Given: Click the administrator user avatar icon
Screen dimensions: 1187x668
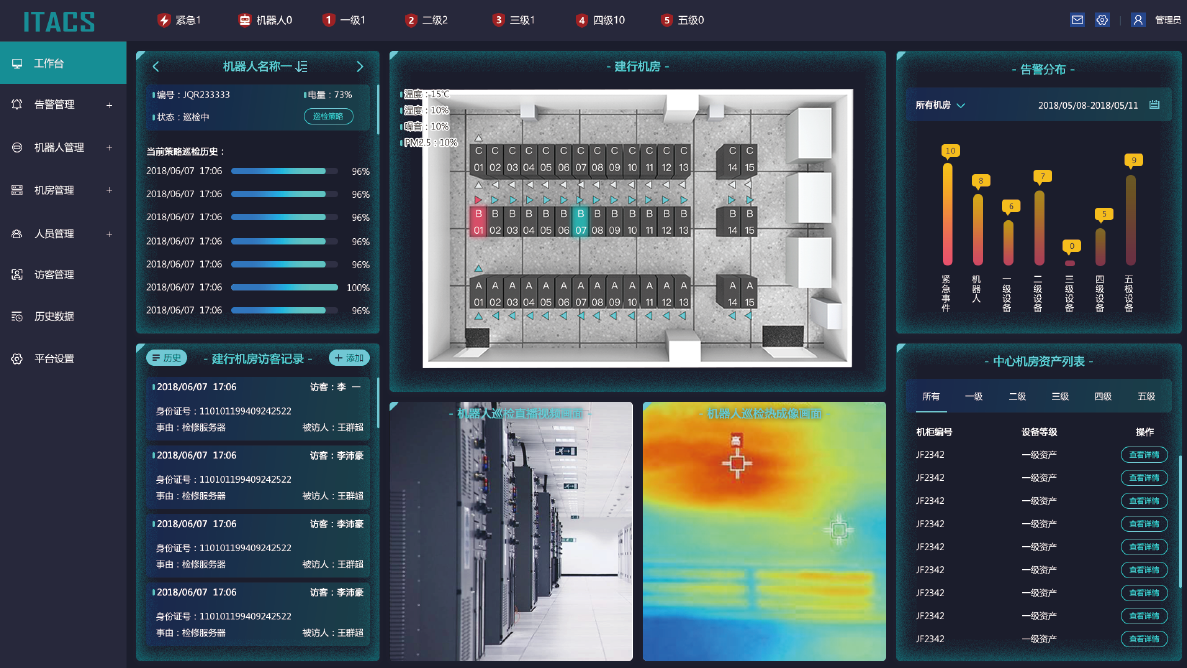Looking at the screenshot, I should pos(1138,20).
